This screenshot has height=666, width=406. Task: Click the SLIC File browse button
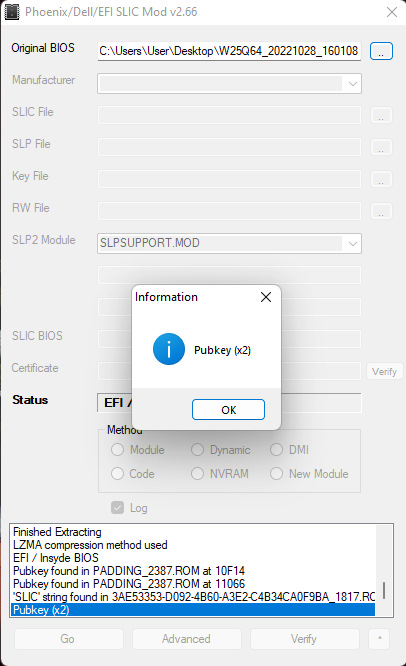381,115
